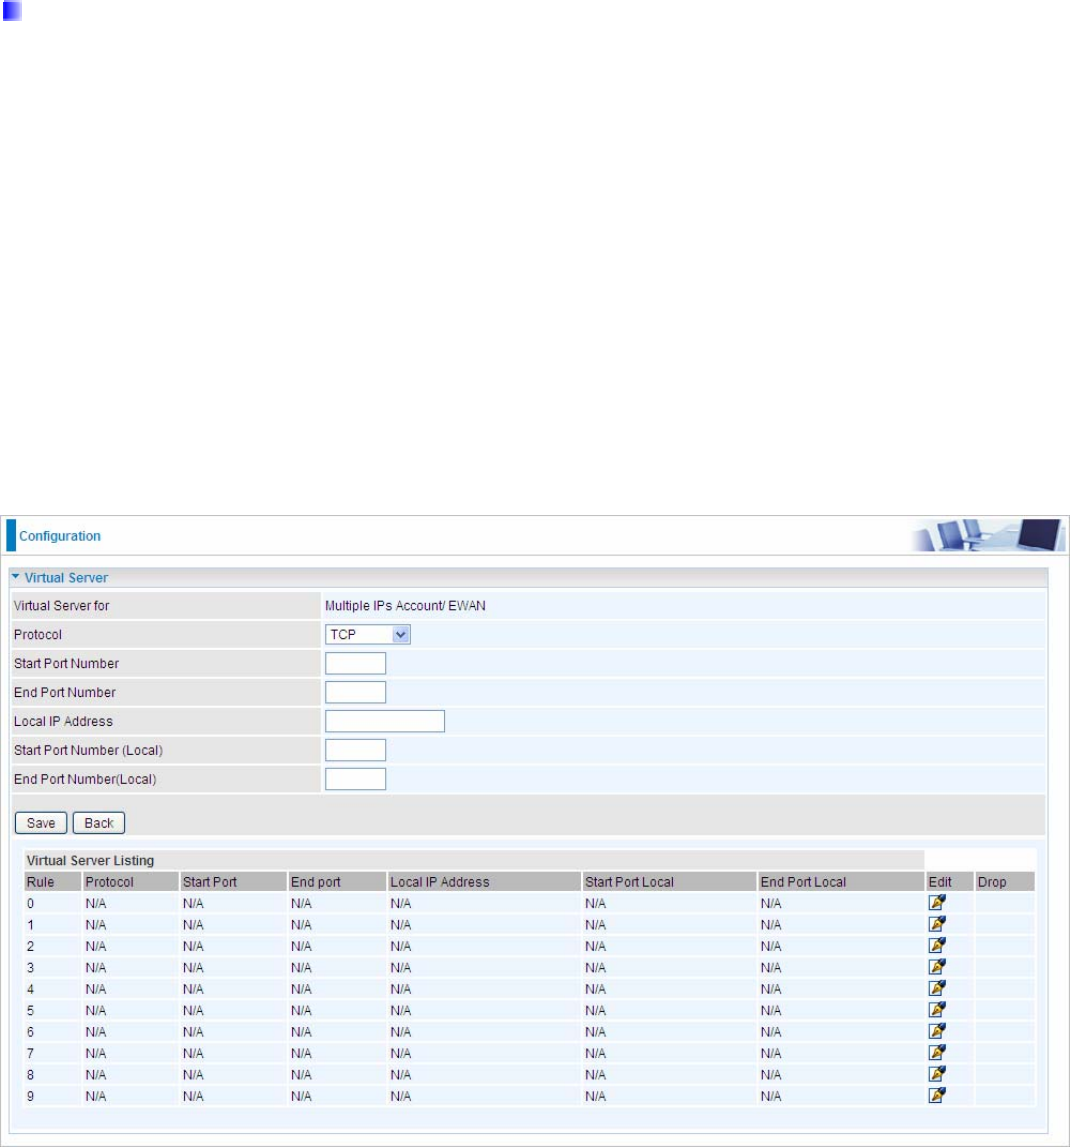Focus the Start Port Number (Local) field
Viewport: 1070px width, 1147px height.
click(x=355, y=750)
